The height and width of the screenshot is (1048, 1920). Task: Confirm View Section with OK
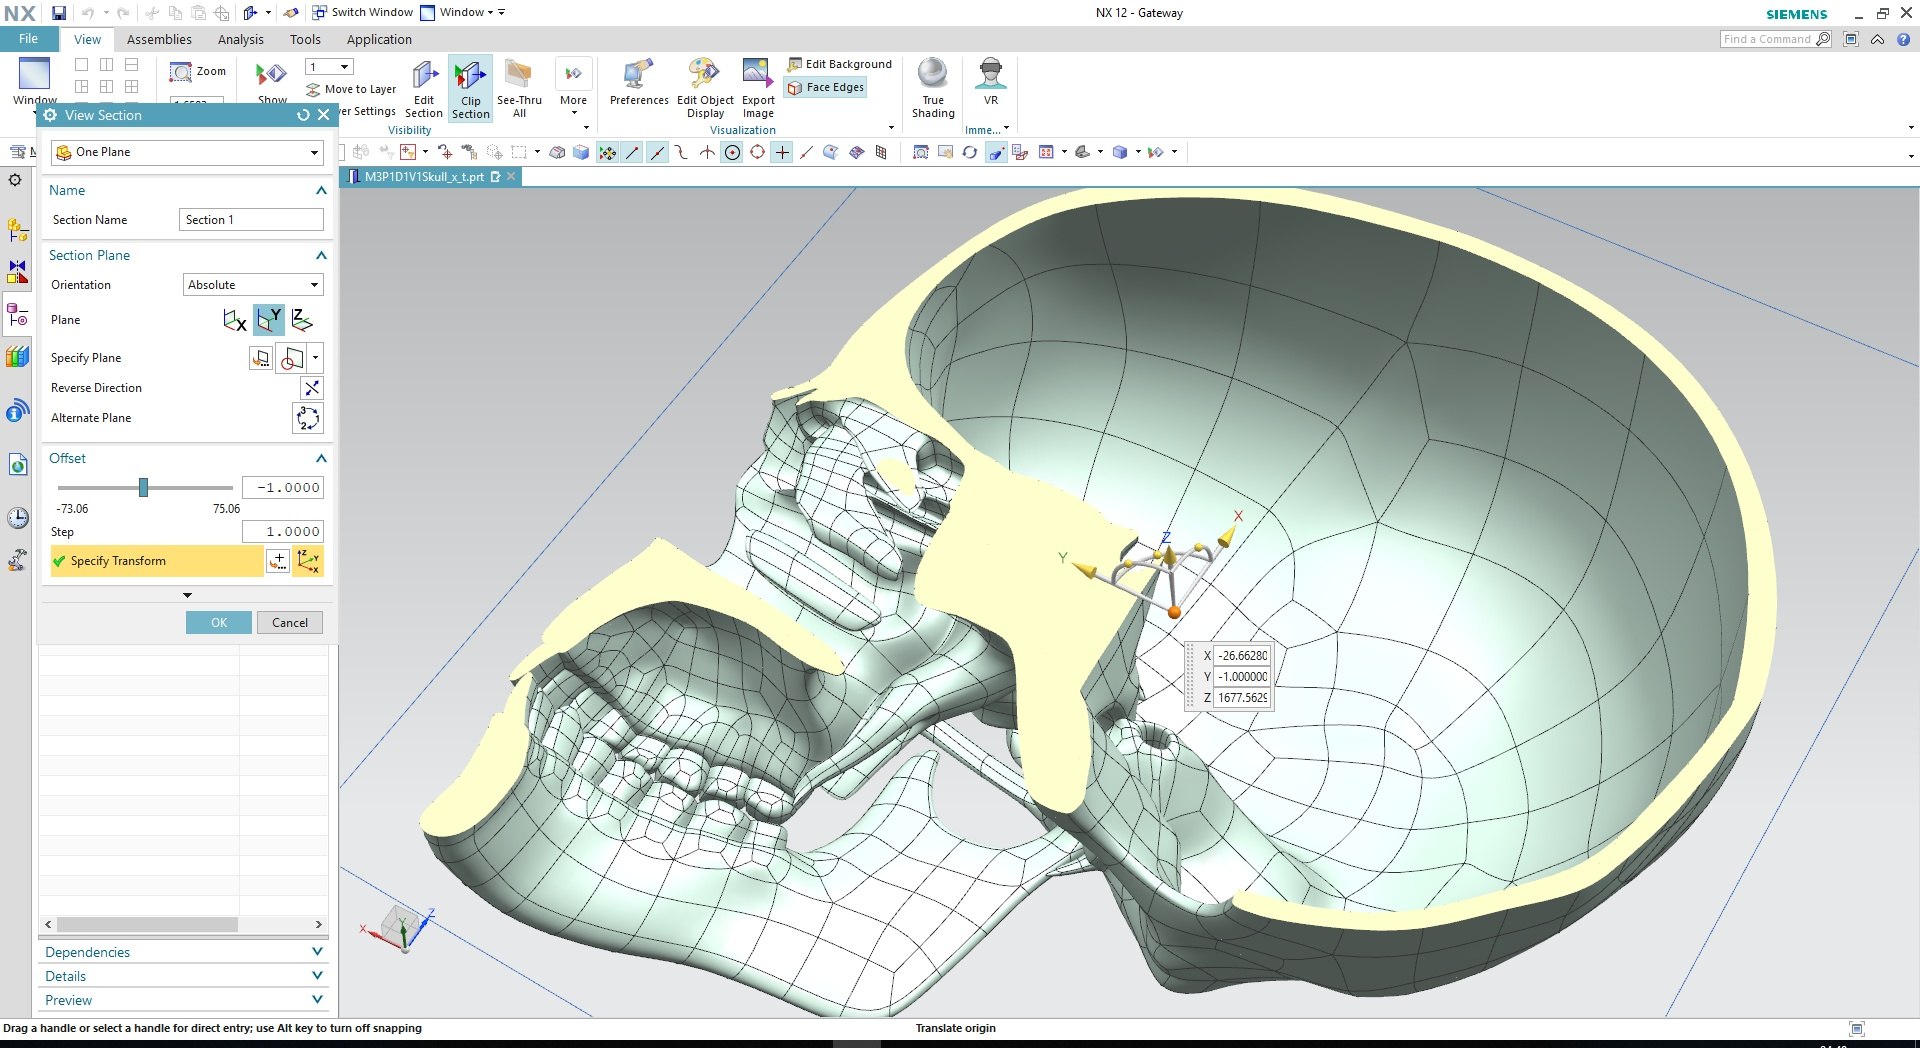pos(218,622)
